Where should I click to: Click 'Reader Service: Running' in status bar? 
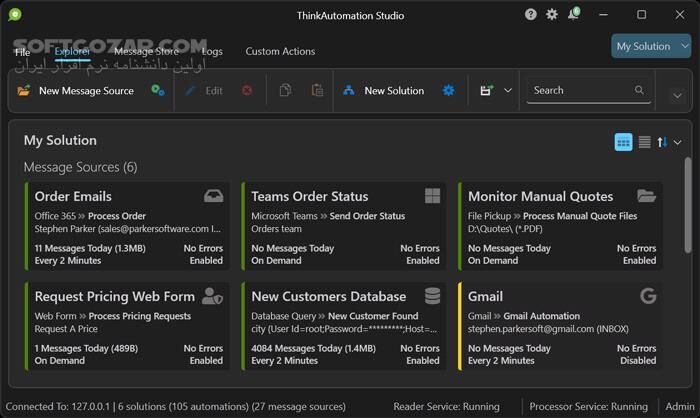click(x=446, y=406)
